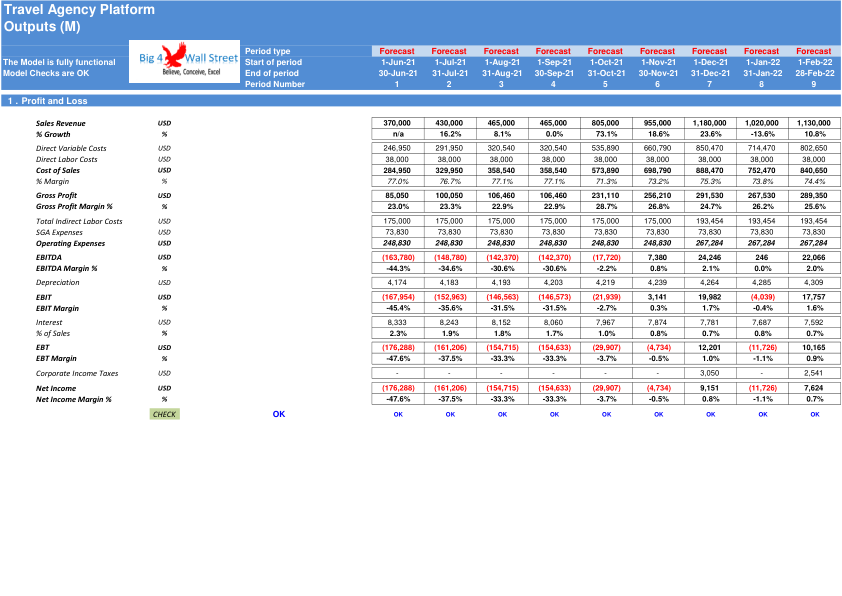Image resolution: width=842 pixels, height=596 pixels.
Task: Click the Travel Agency Platform title
Action: point(79,10)
